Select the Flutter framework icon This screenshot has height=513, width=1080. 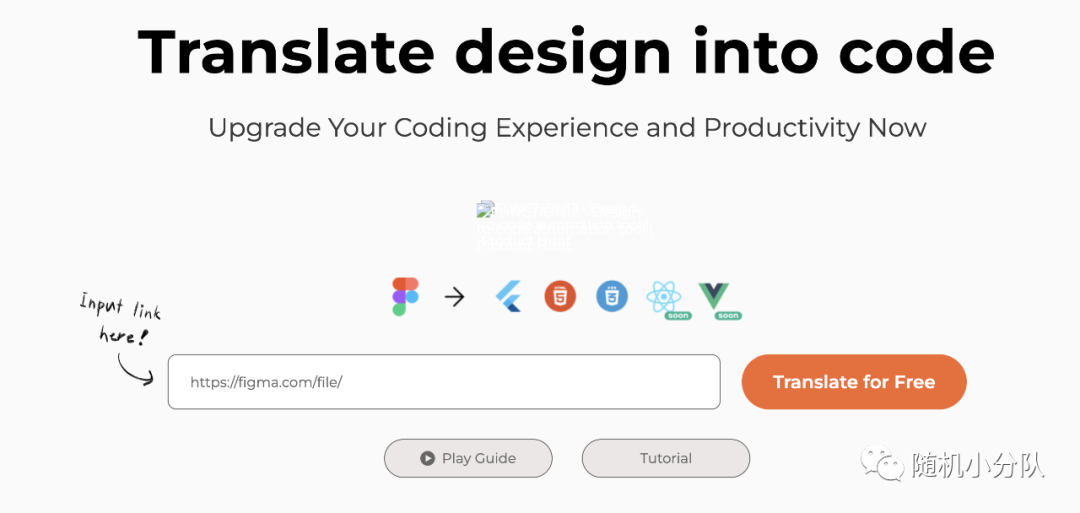[x=510, y=296]
